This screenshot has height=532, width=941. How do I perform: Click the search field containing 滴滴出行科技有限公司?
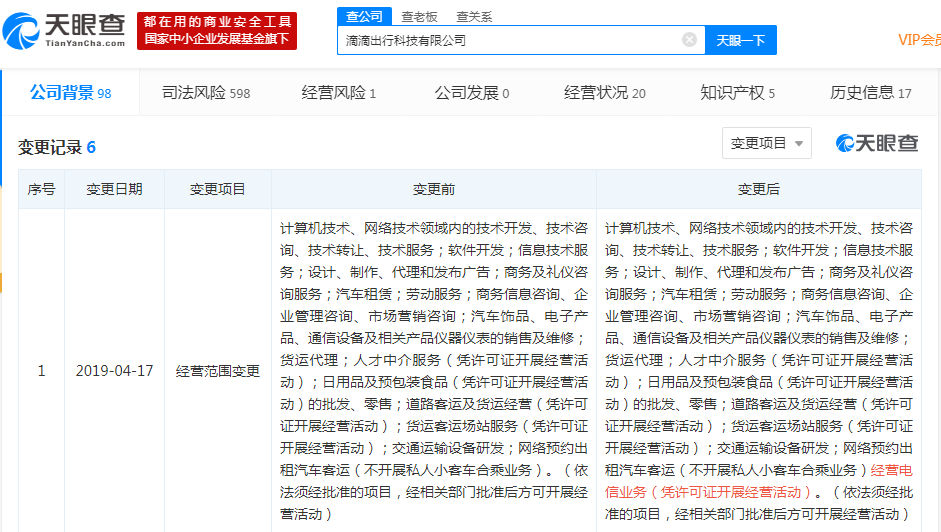(521, 40)
